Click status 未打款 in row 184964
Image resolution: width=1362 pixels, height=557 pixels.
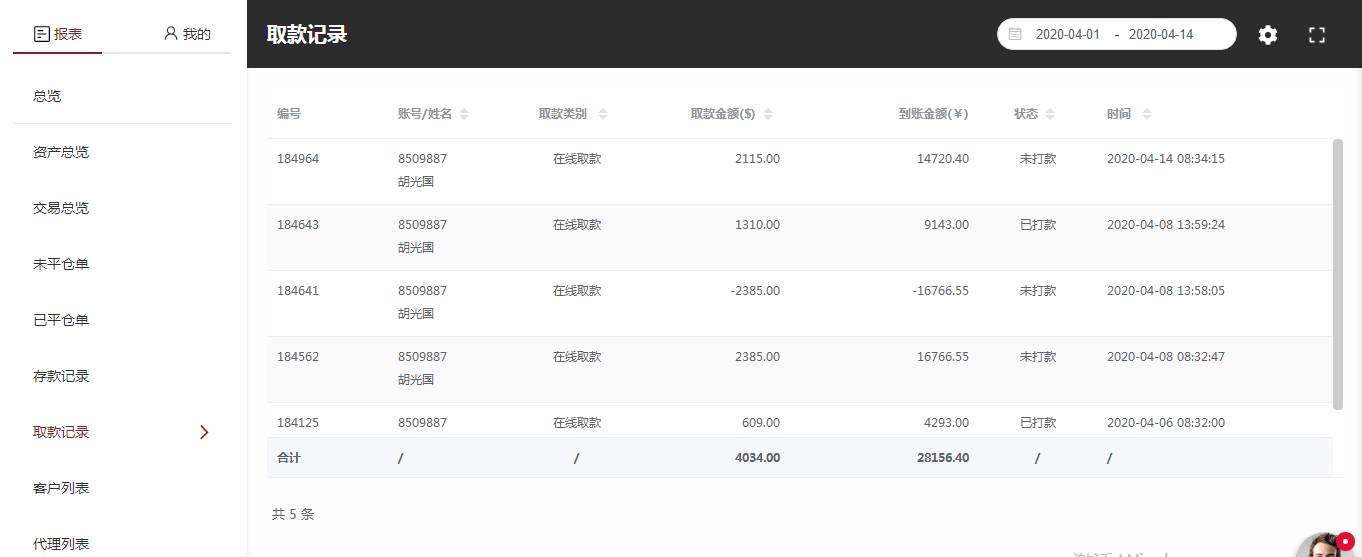pyautogui.click(x=1038, y=159)
